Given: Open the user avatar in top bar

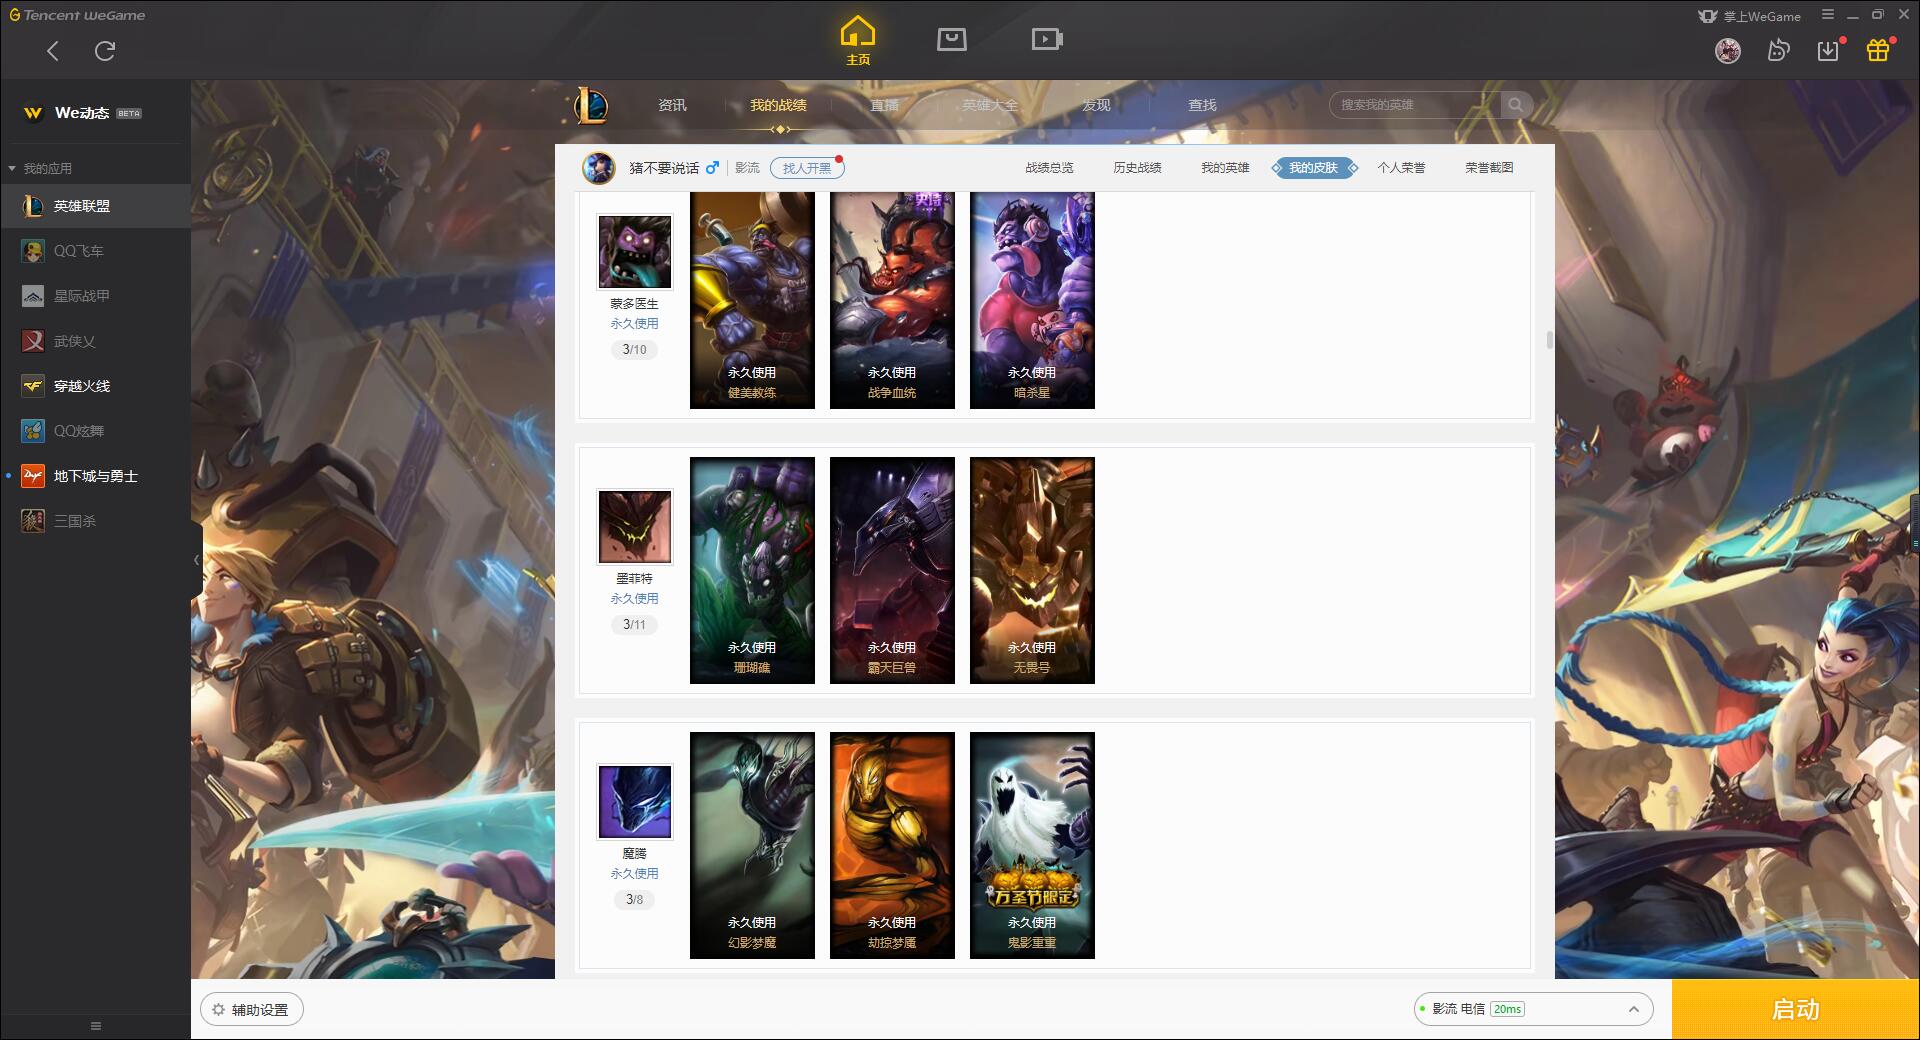Looking at the screenshot, I should (x=1728, y=50).
